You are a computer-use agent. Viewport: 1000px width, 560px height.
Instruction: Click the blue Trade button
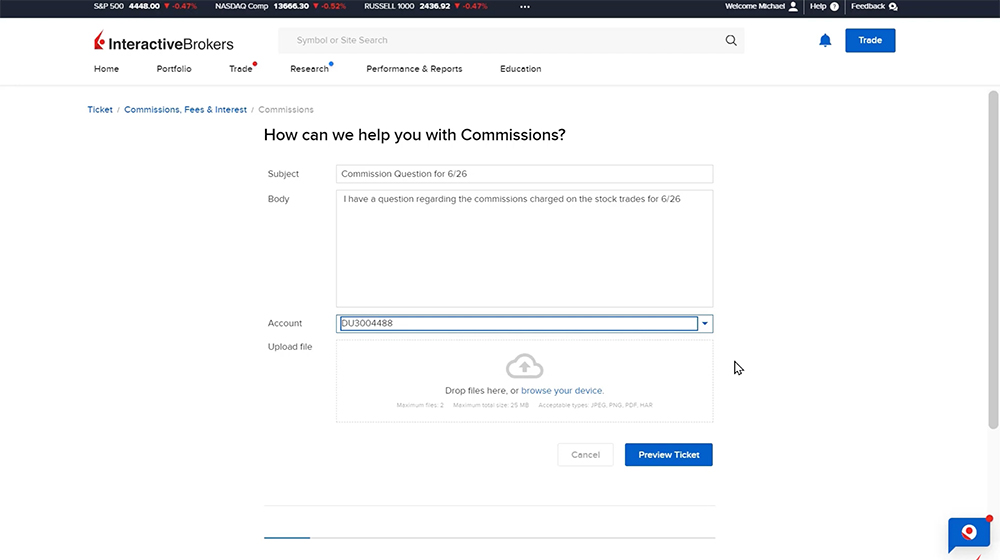click(x=870, y=41)
